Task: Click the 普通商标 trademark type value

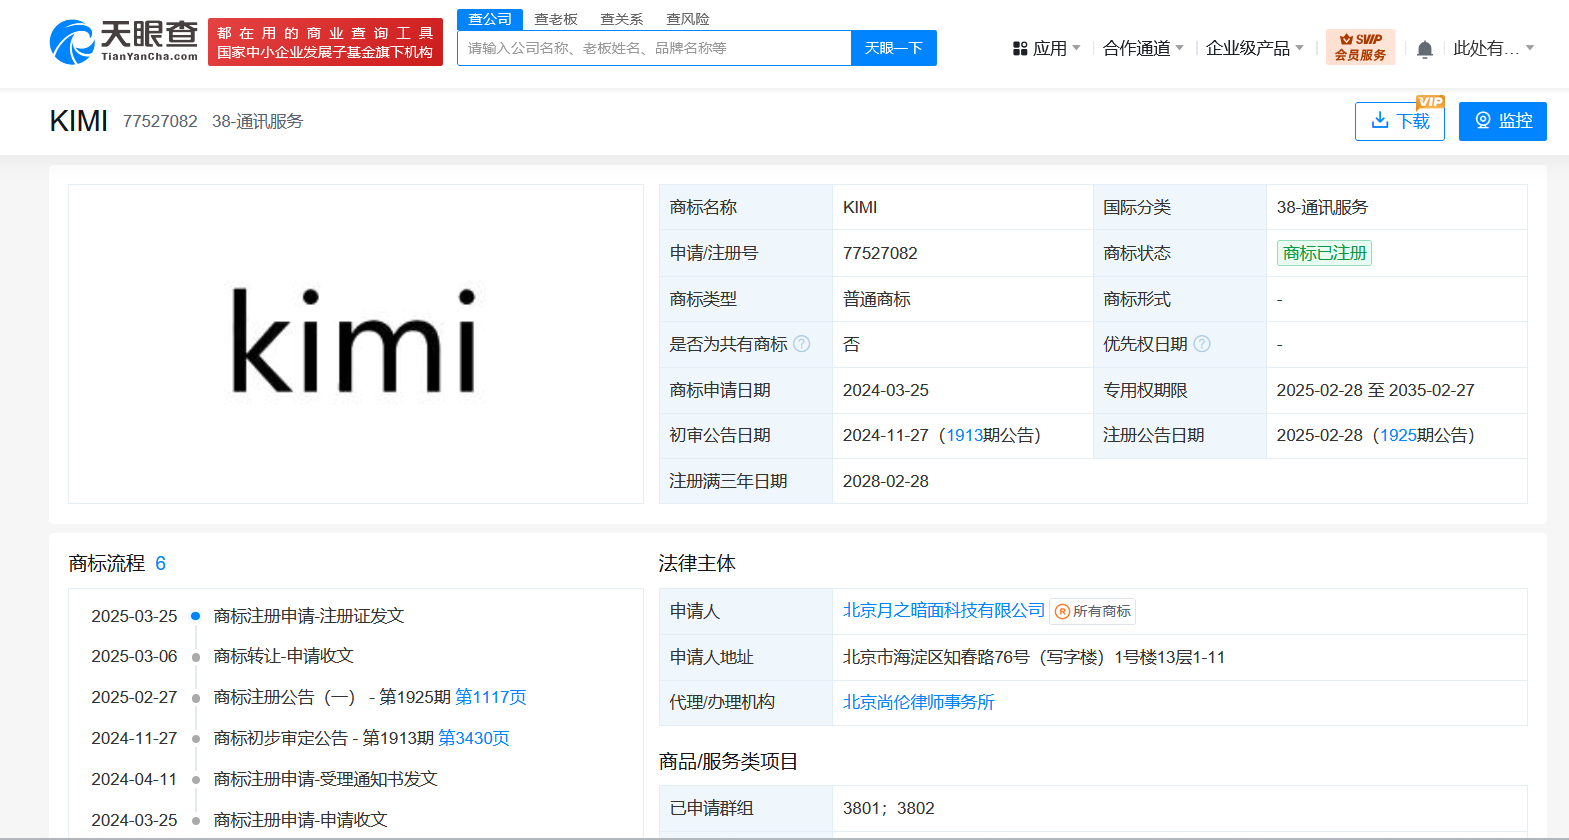Action: coord(877,299)
